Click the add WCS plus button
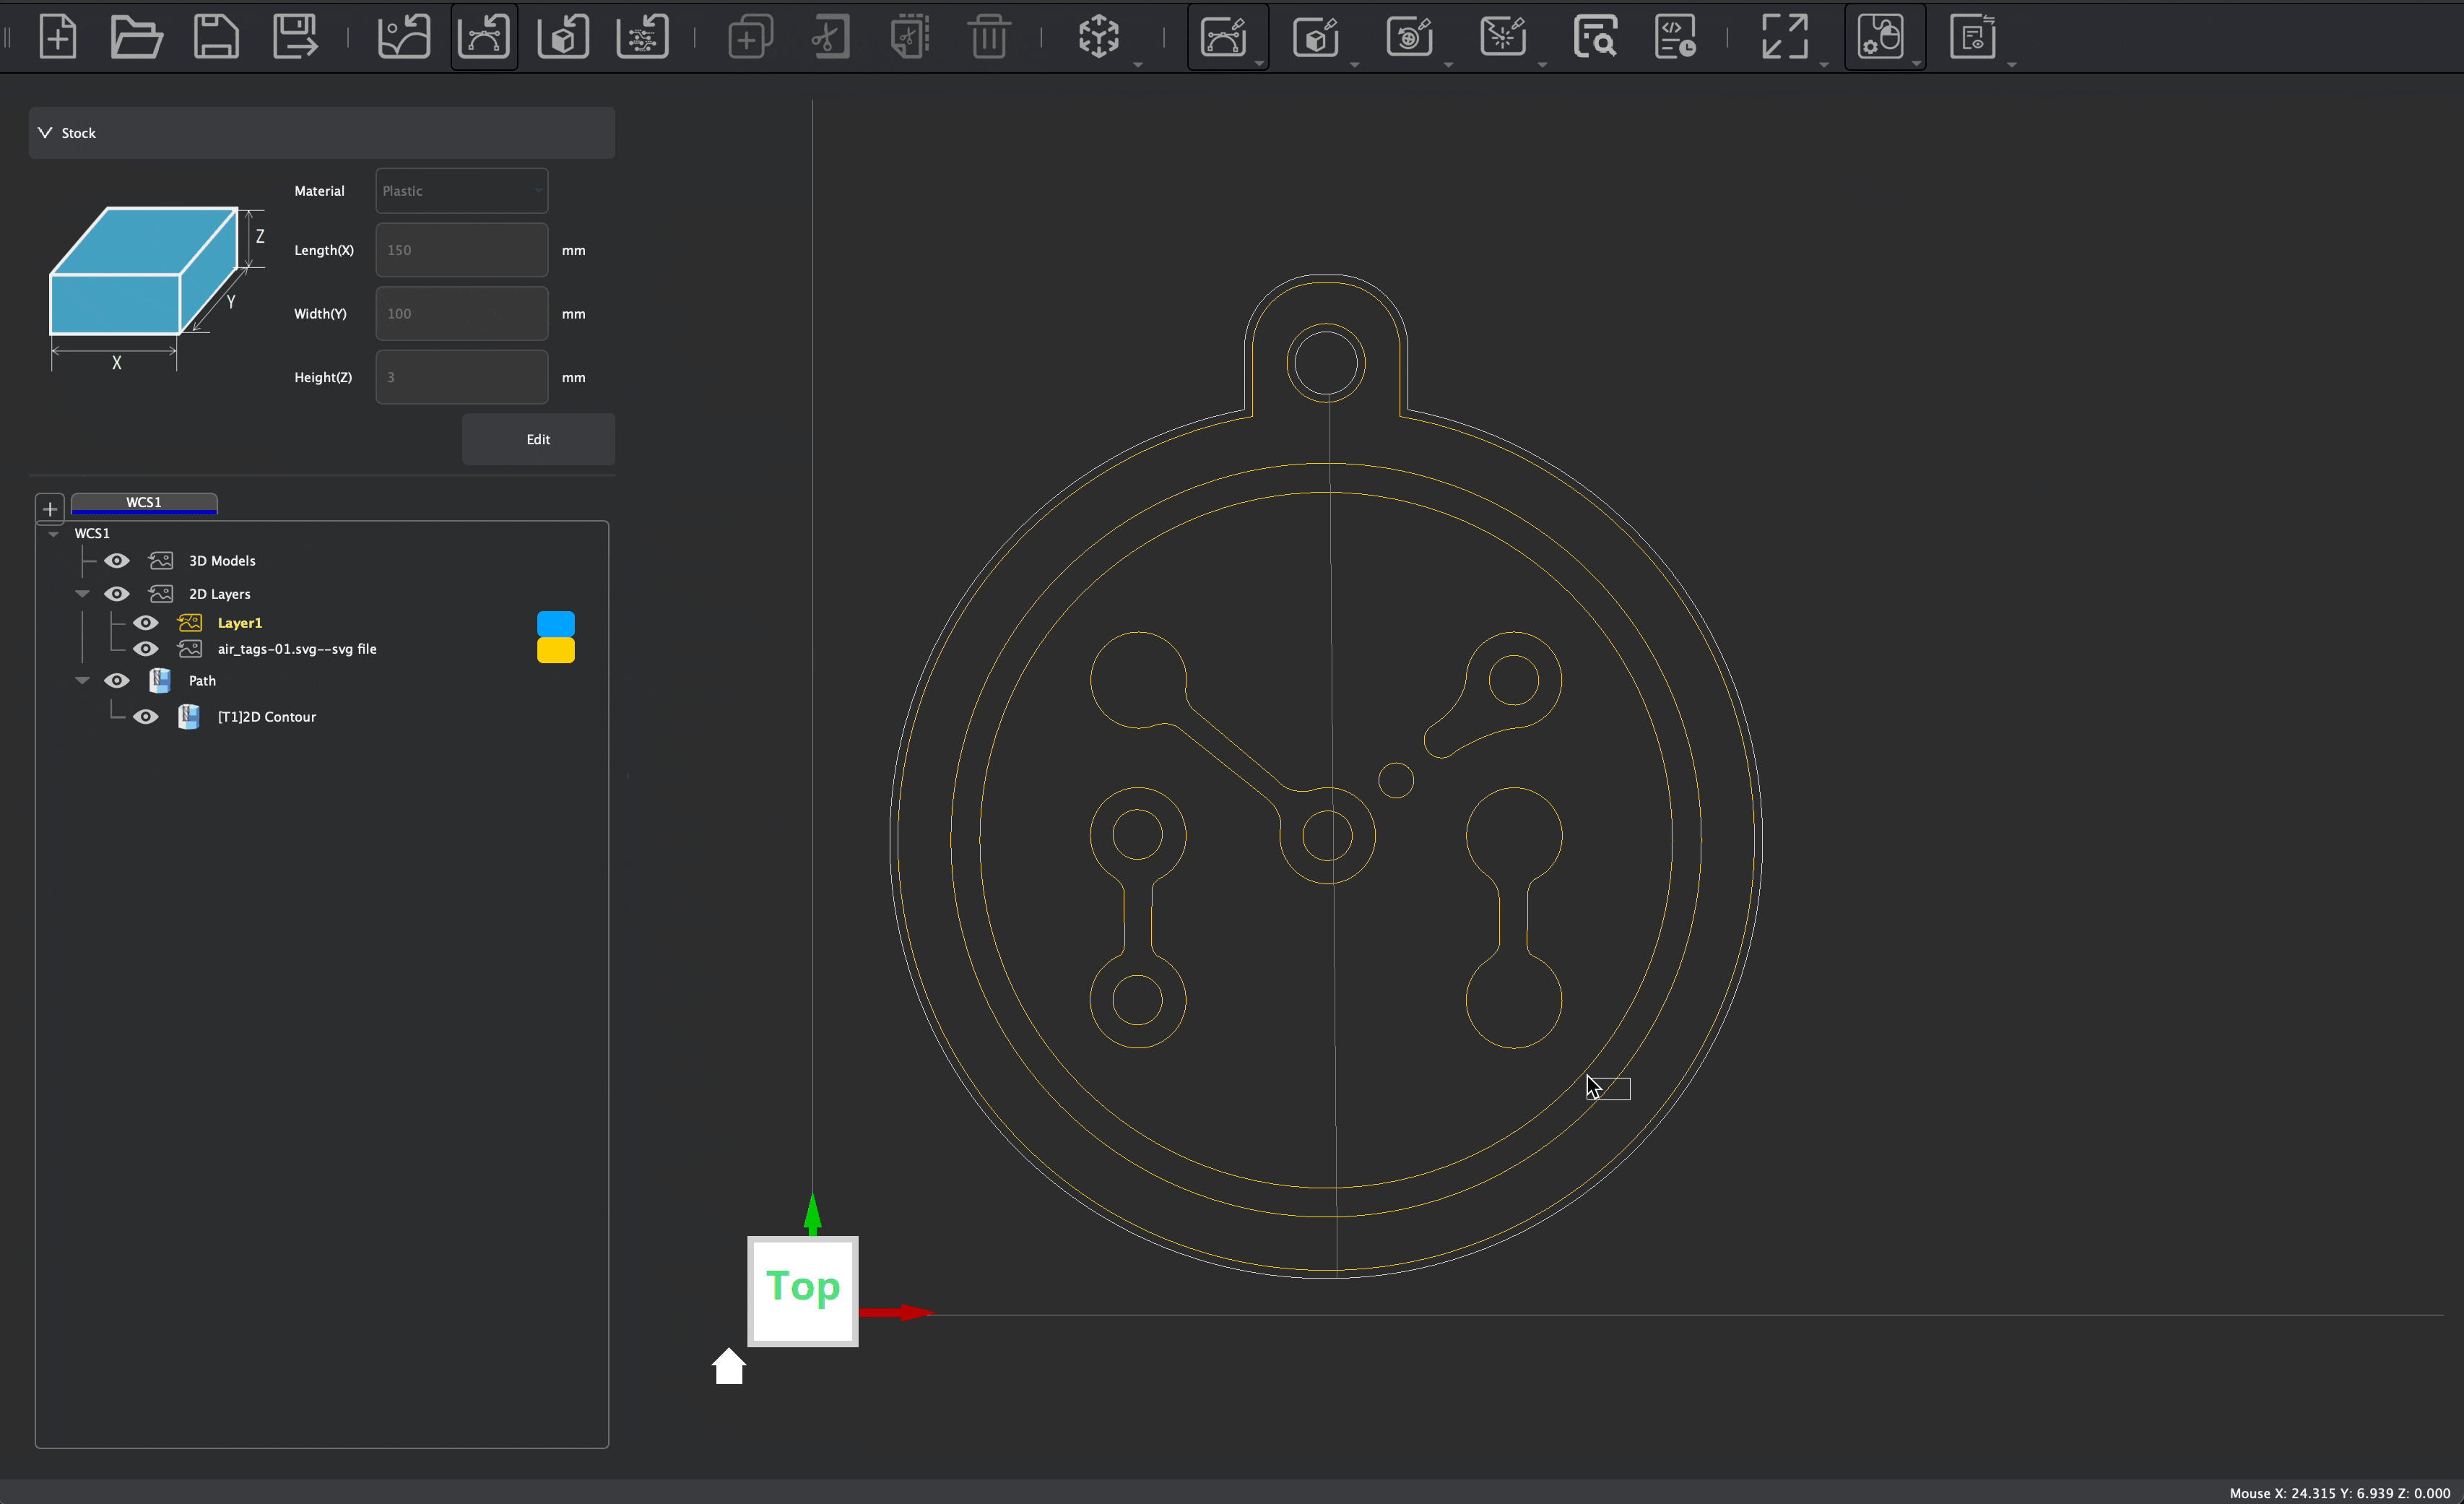Viewport: 2464px width, 1504px height. point(50,509)
